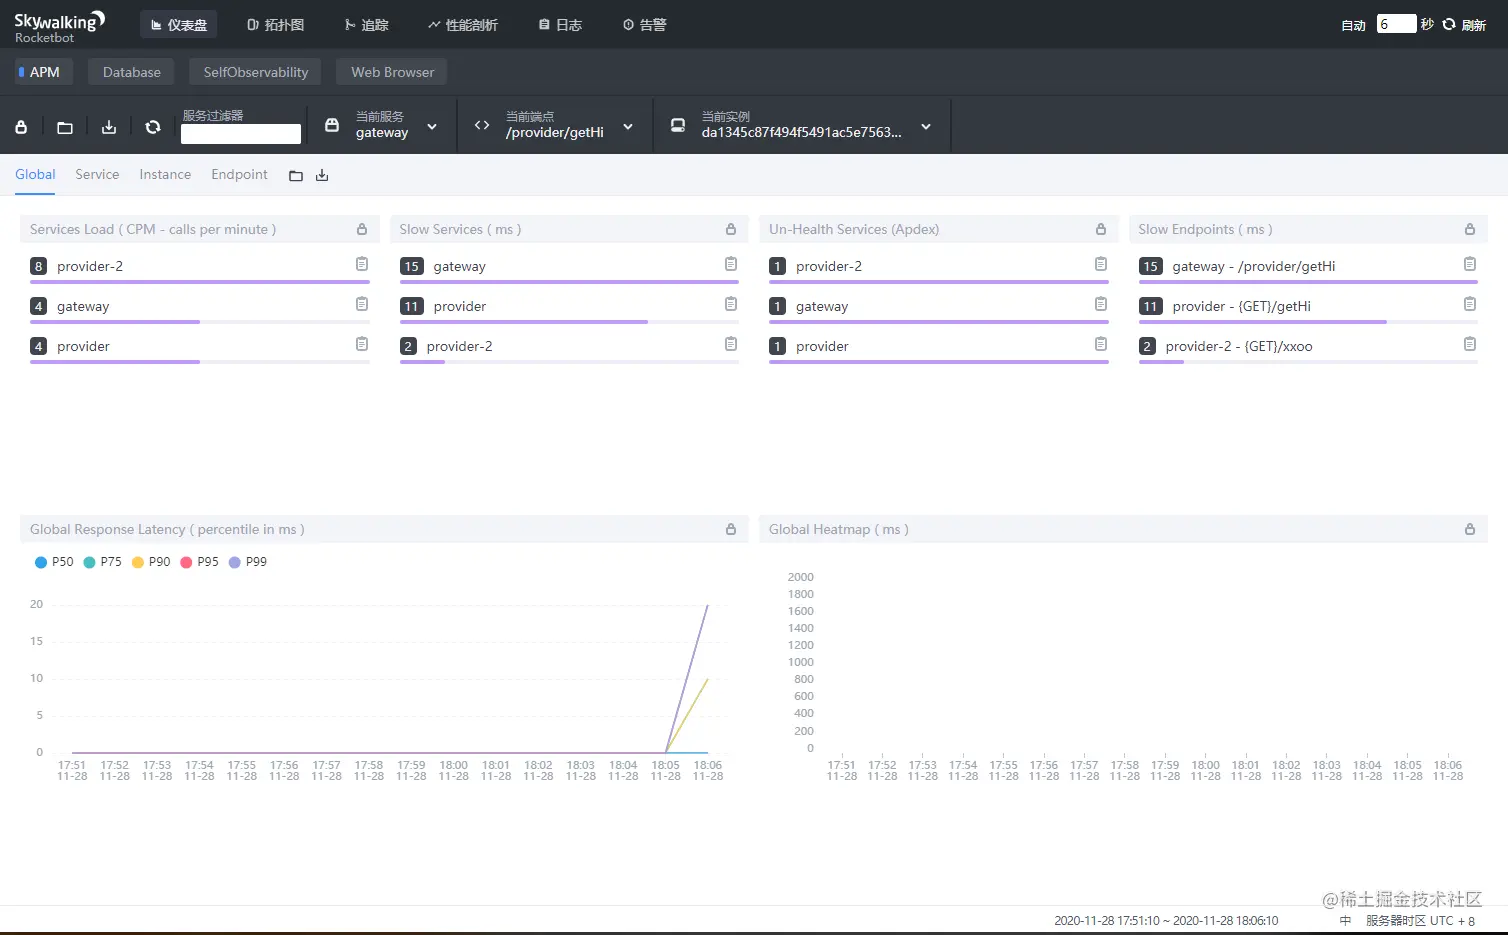
Task: Copy gateway name in Services Load list
Action: click(362, 304)
